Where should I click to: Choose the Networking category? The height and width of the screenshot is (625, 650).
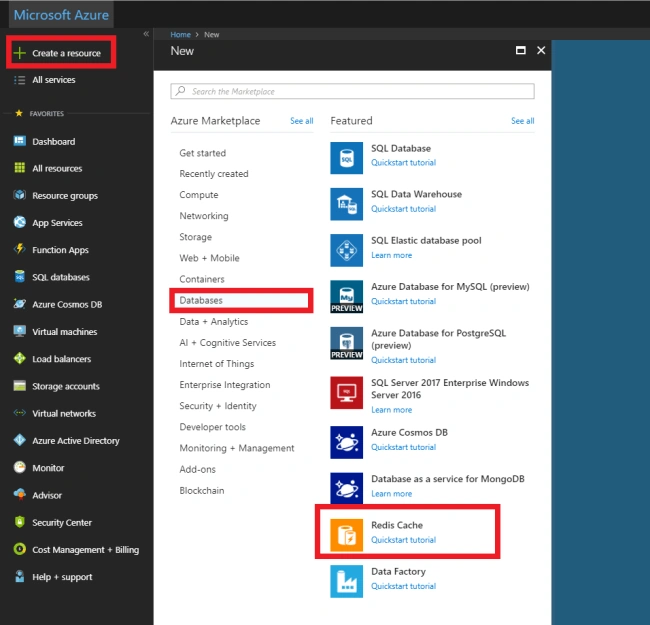pos(204,216)
